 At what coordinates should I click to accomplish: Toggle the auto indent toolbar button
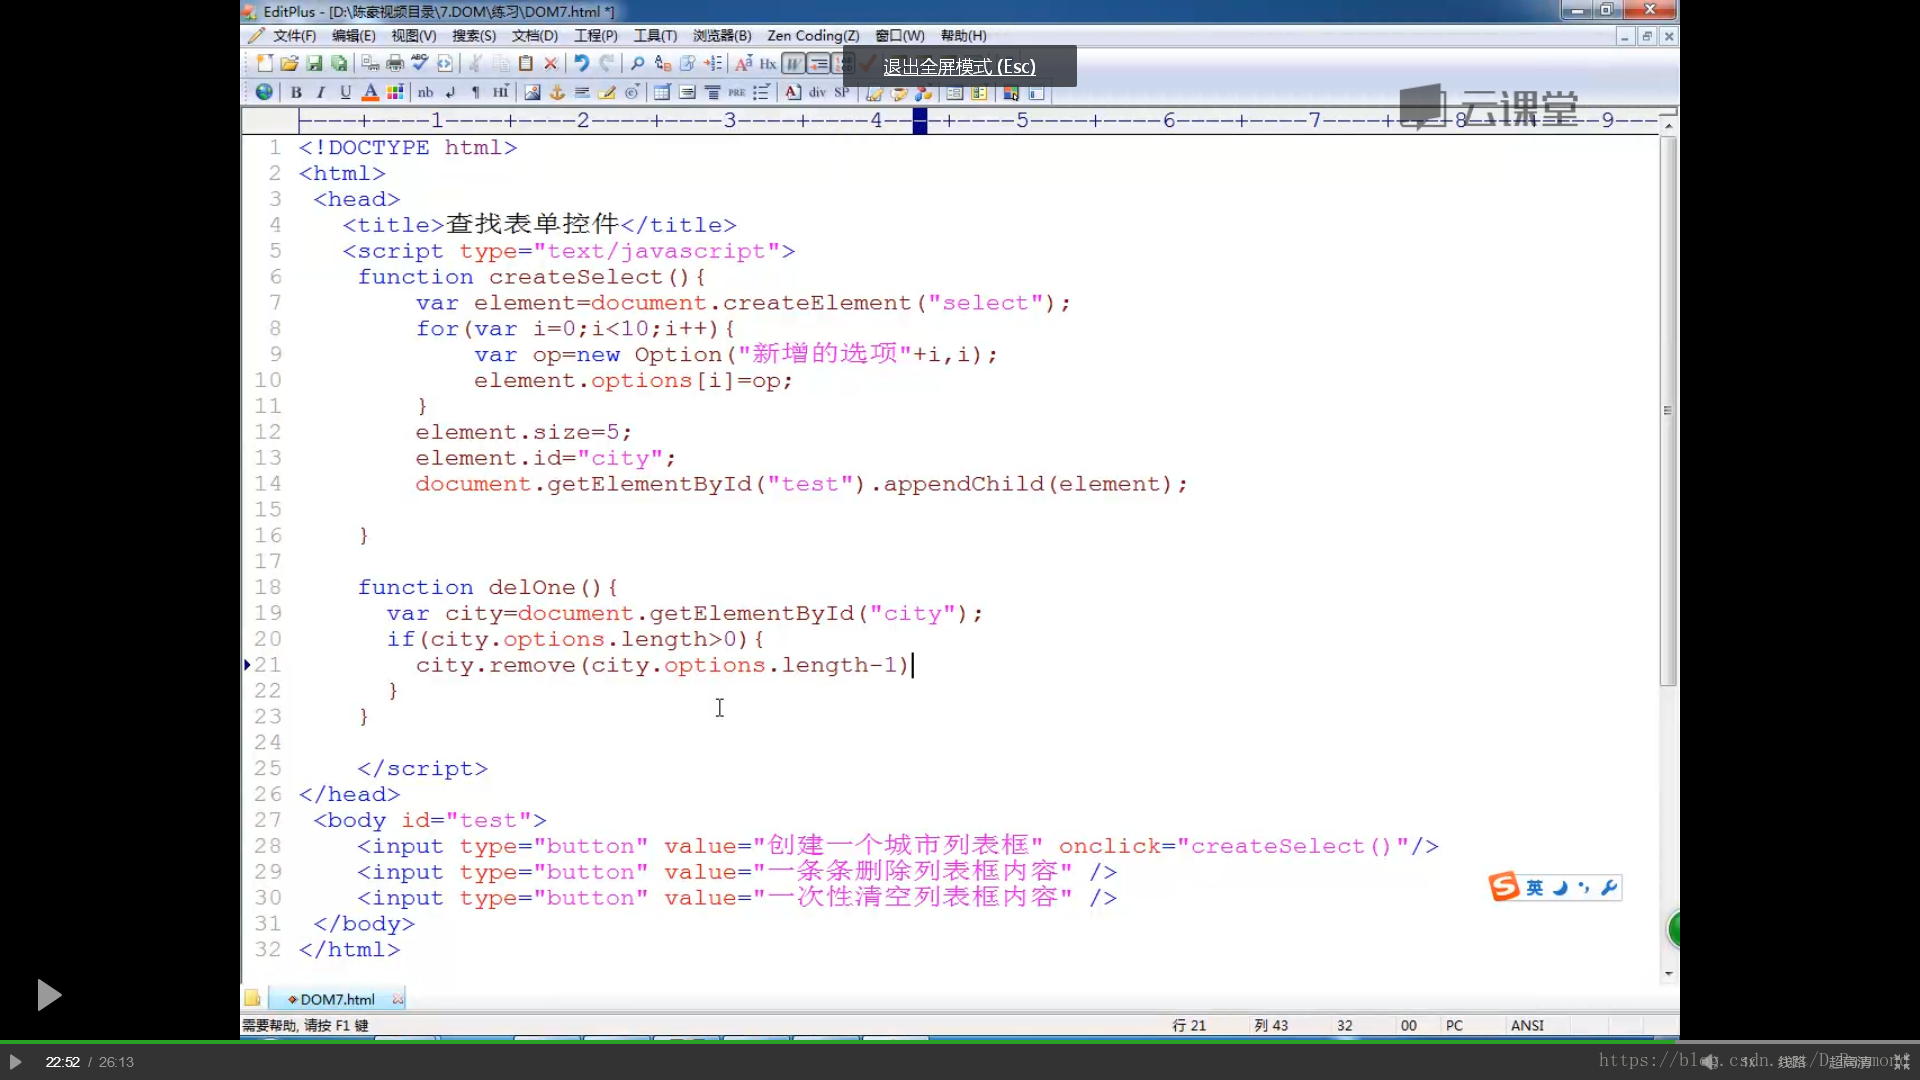(x=818, y=63)
